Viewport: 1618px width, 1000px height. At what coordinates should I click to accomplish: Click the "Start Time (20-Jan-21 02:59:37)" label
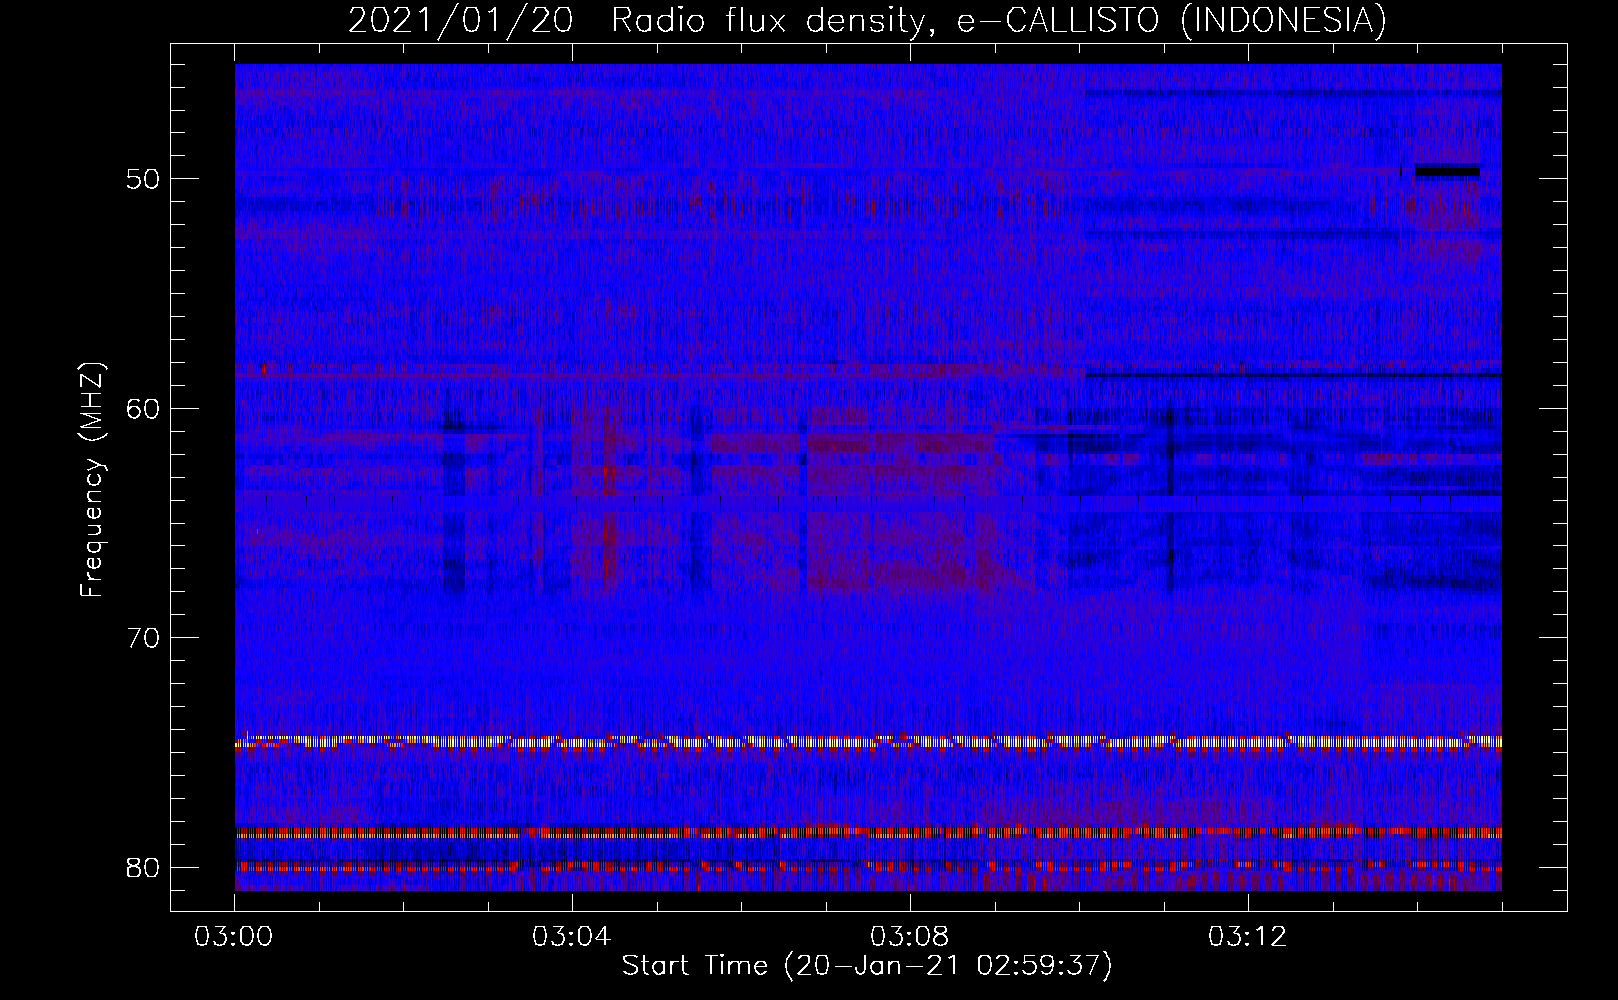[867, 966]
